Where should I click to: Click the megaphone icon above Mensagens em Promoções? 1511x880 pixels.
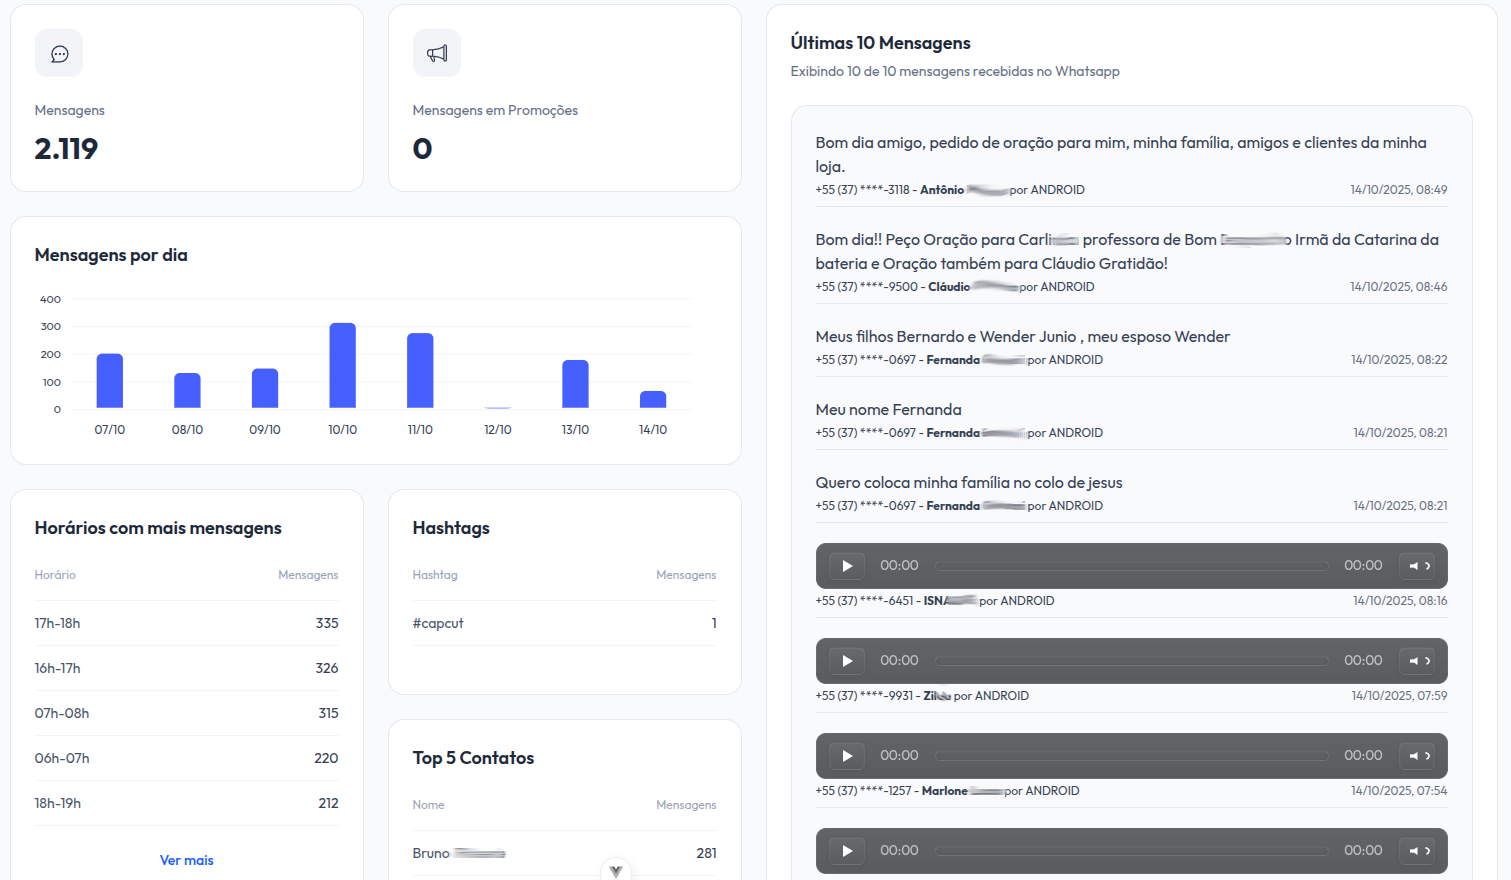(437, 54)
